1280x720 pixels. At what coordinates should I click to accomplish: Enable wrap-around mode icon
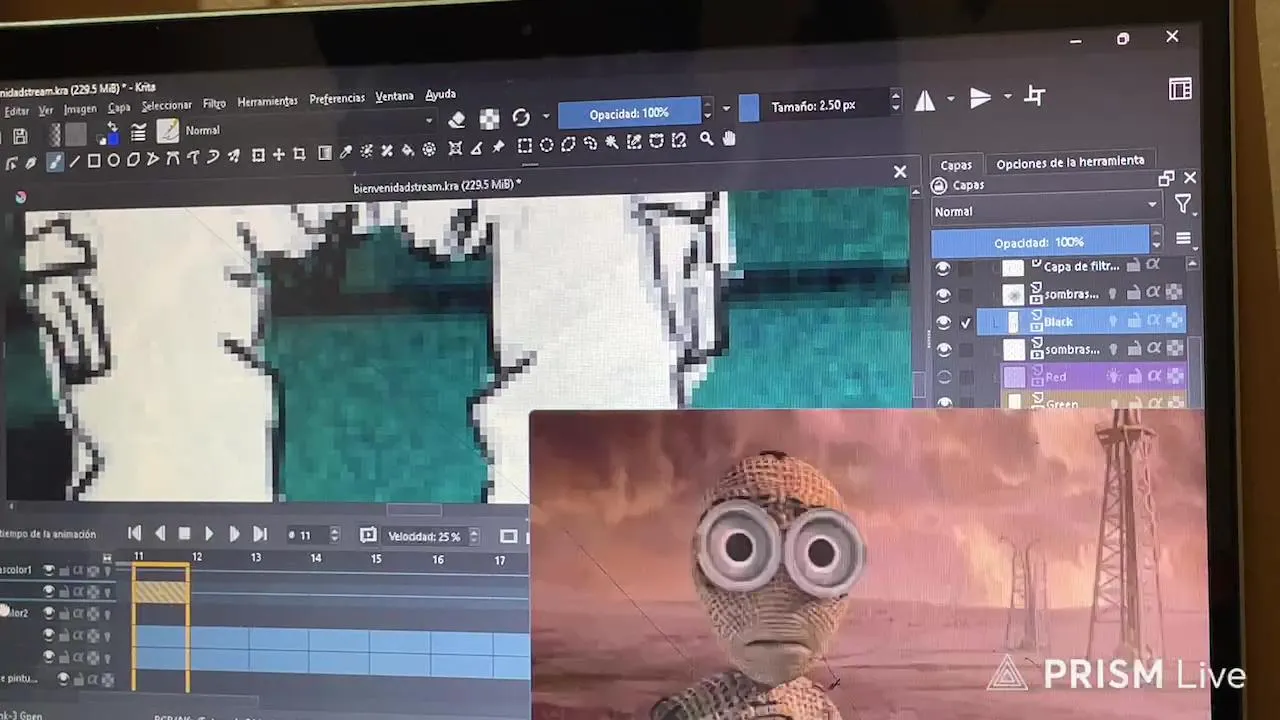(x=1035, y=96)
